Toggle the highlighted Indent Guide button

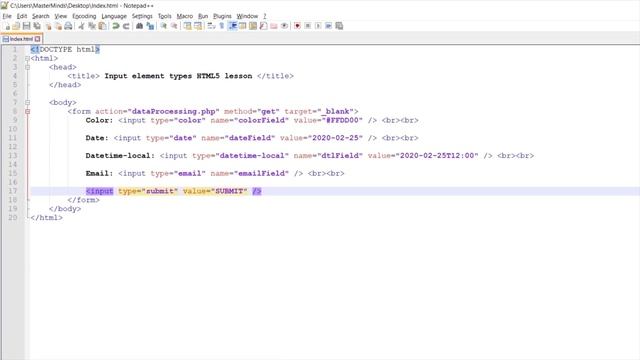point(233,26)
